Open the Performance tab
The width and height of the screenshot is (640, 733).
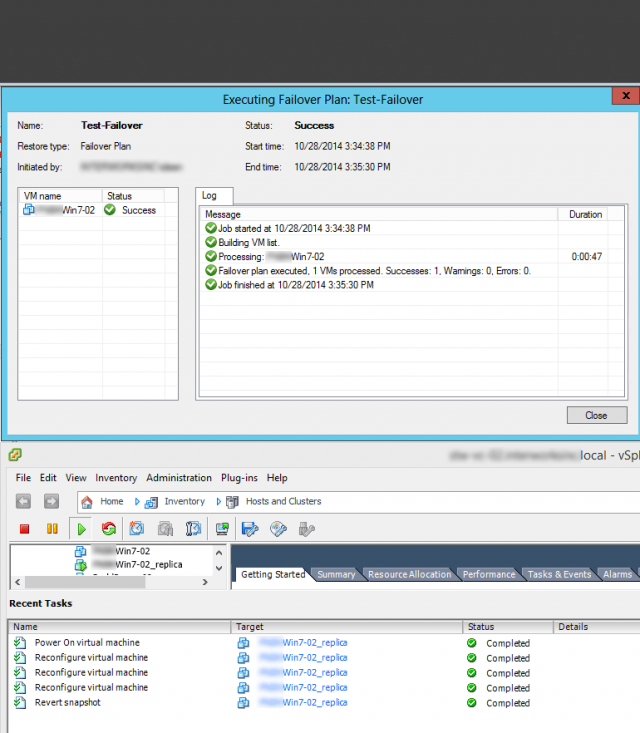click(489, 574)
